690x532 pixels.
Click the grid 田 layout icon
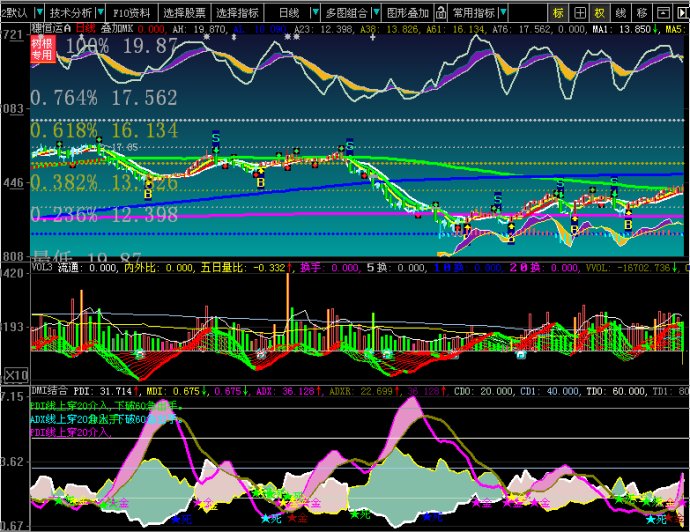(580, 13)
